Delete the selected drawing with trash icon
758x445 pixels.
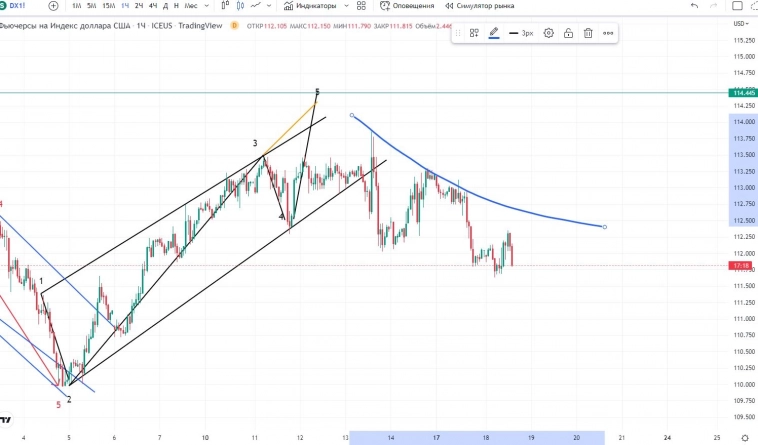(x=588, y=33)
